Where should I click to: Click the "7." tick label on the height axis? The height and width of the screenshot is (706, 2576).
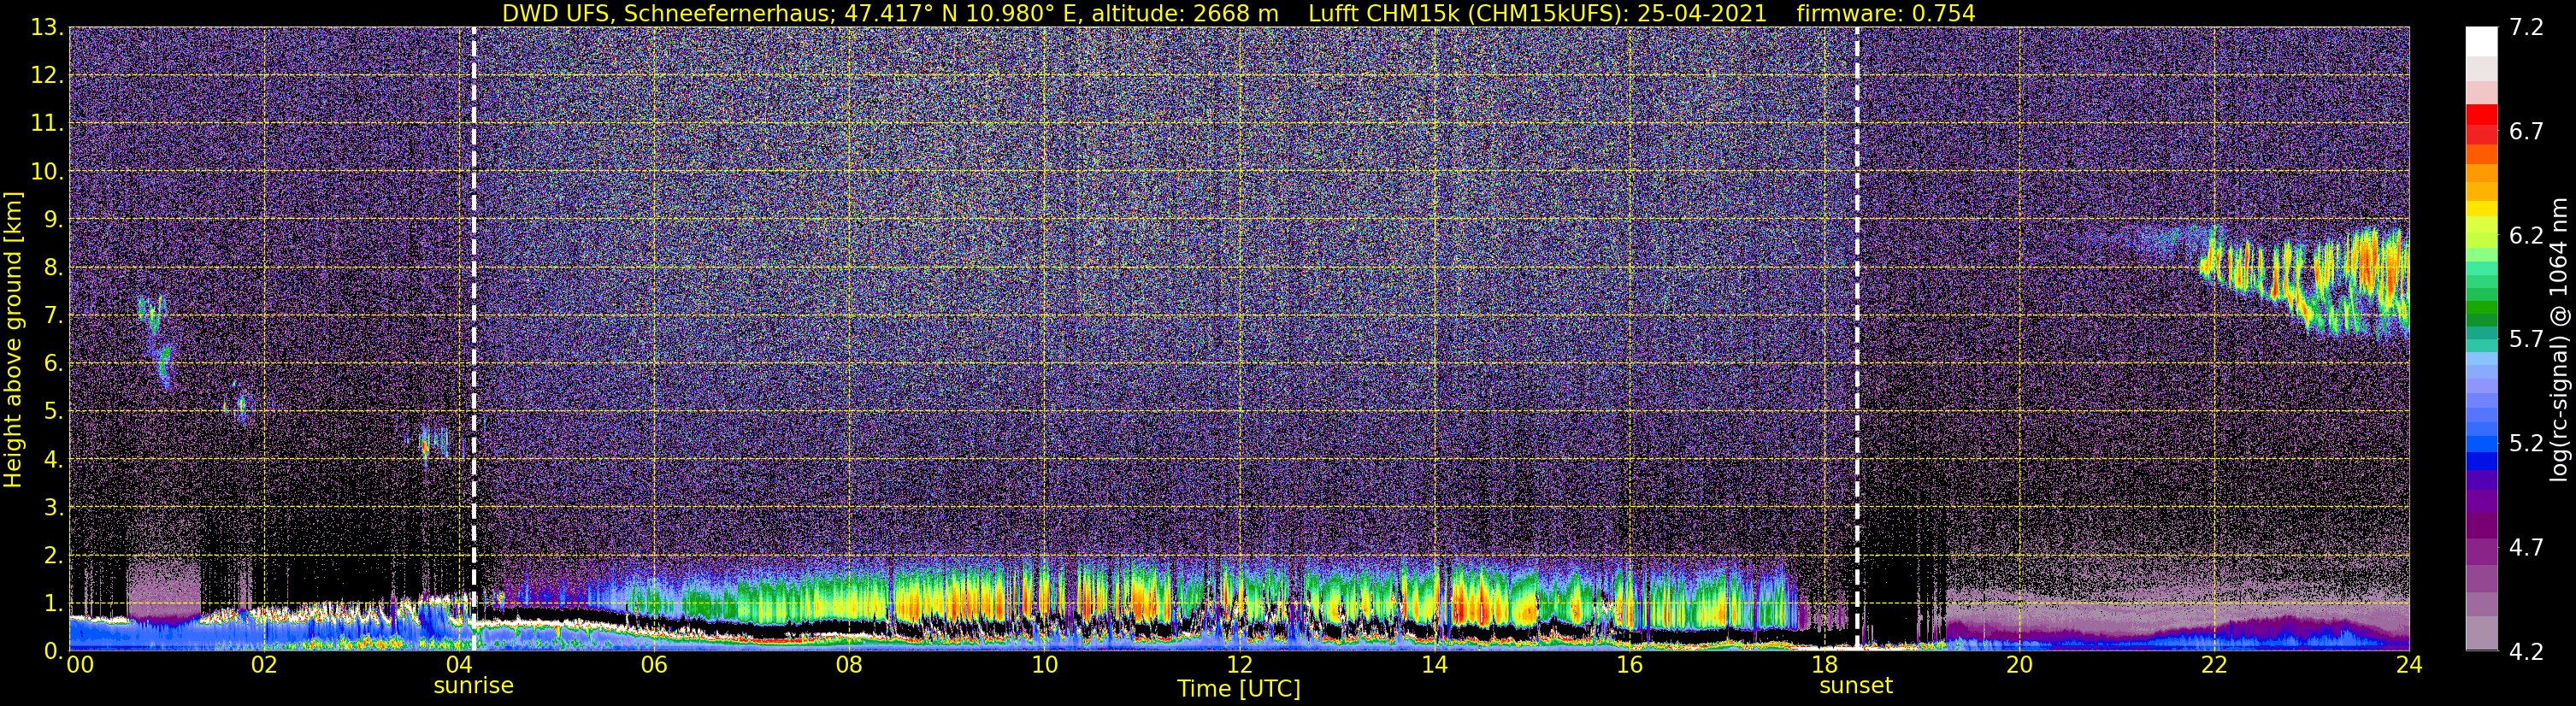click(x=54, y=316)
